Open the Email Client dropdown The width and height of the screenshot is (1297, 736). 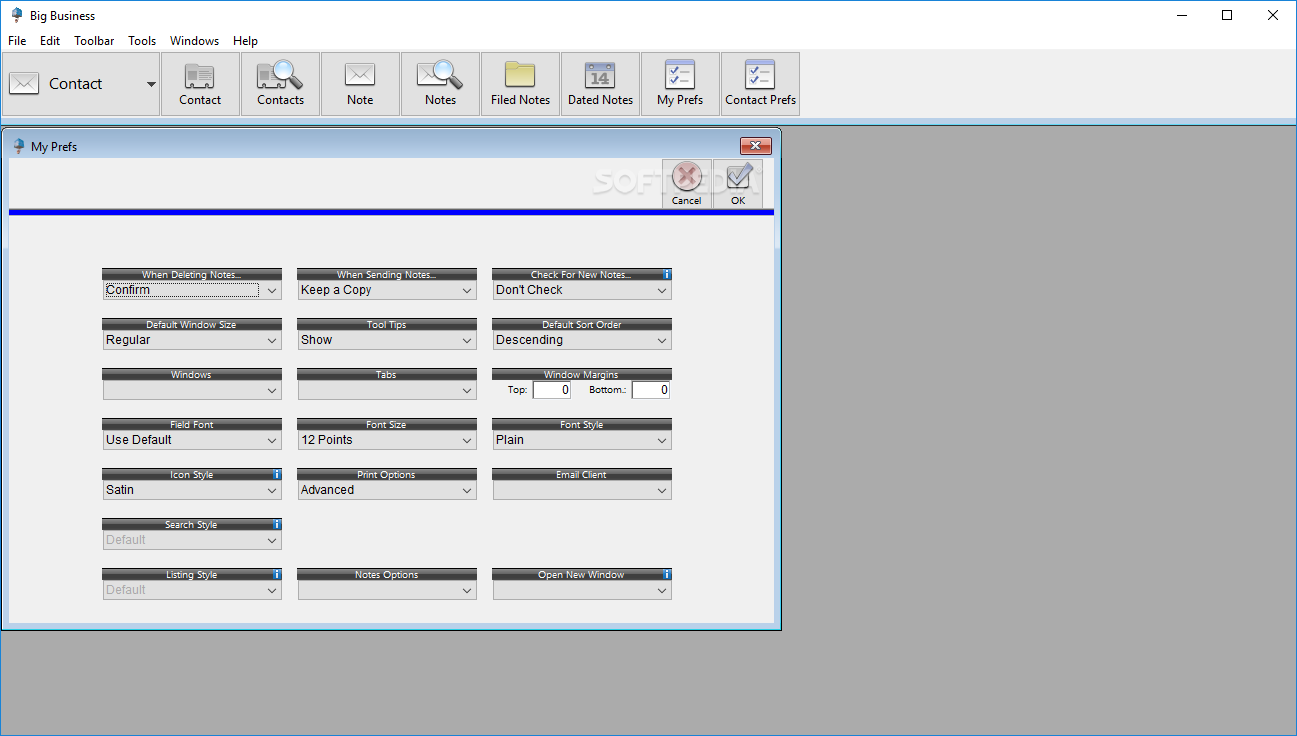click(582, 490)
